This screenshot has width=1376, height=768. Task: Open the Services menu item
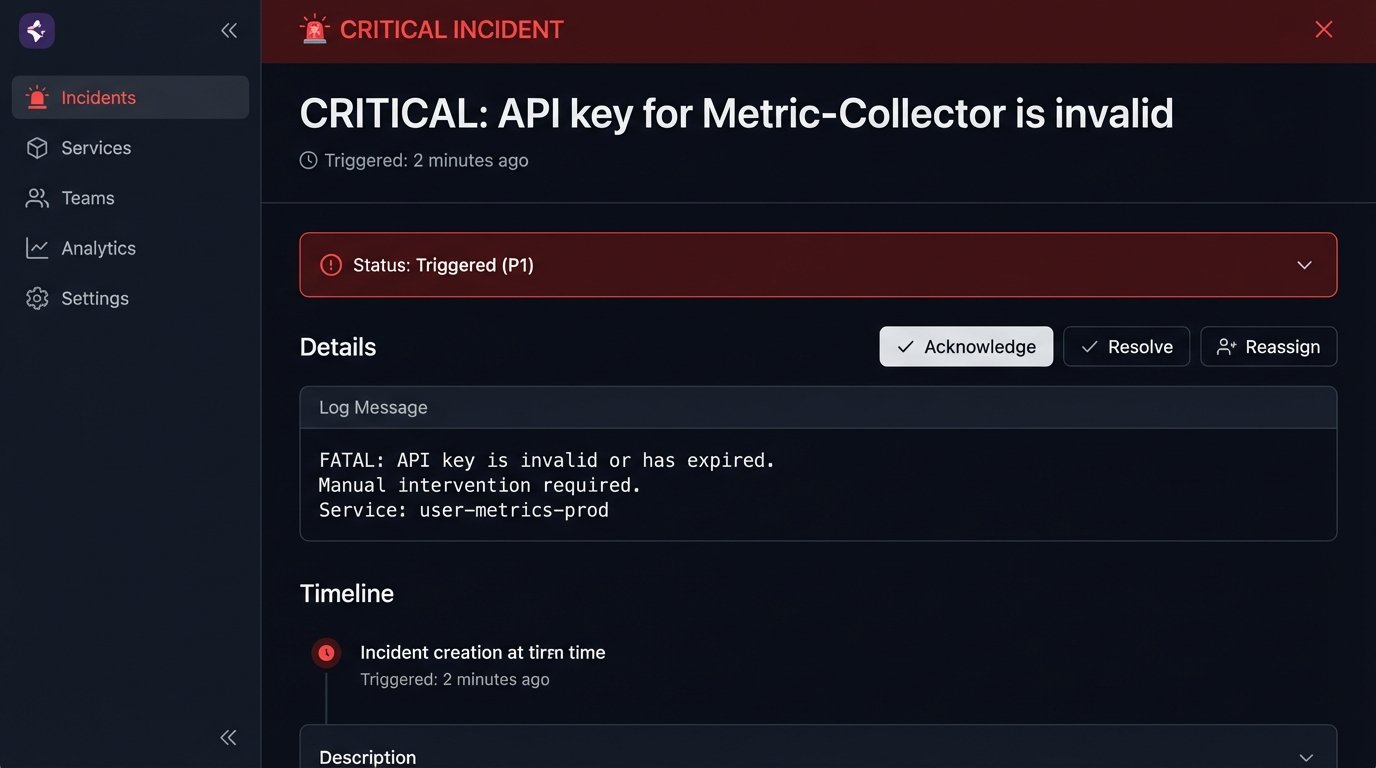pyautogui.click(x=96, y=148)
